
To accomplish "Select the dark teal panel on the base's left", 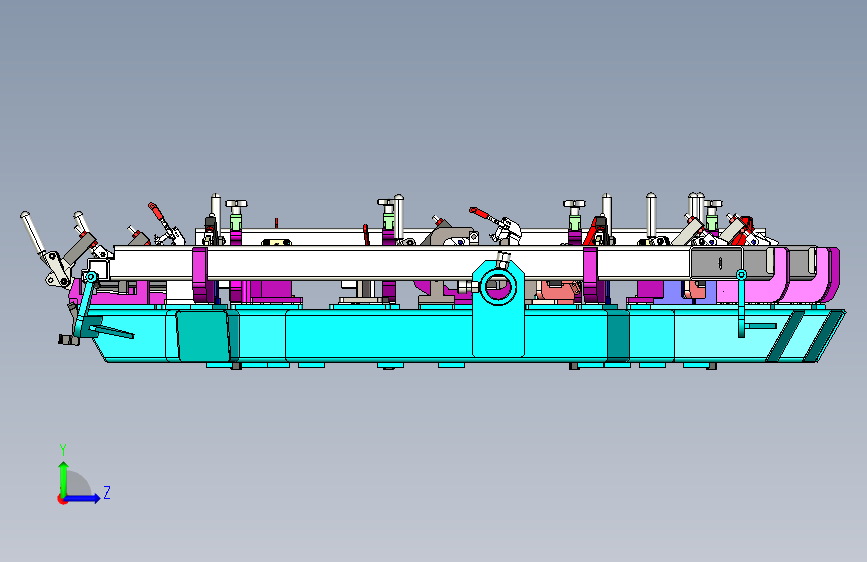I will (202, 335).
